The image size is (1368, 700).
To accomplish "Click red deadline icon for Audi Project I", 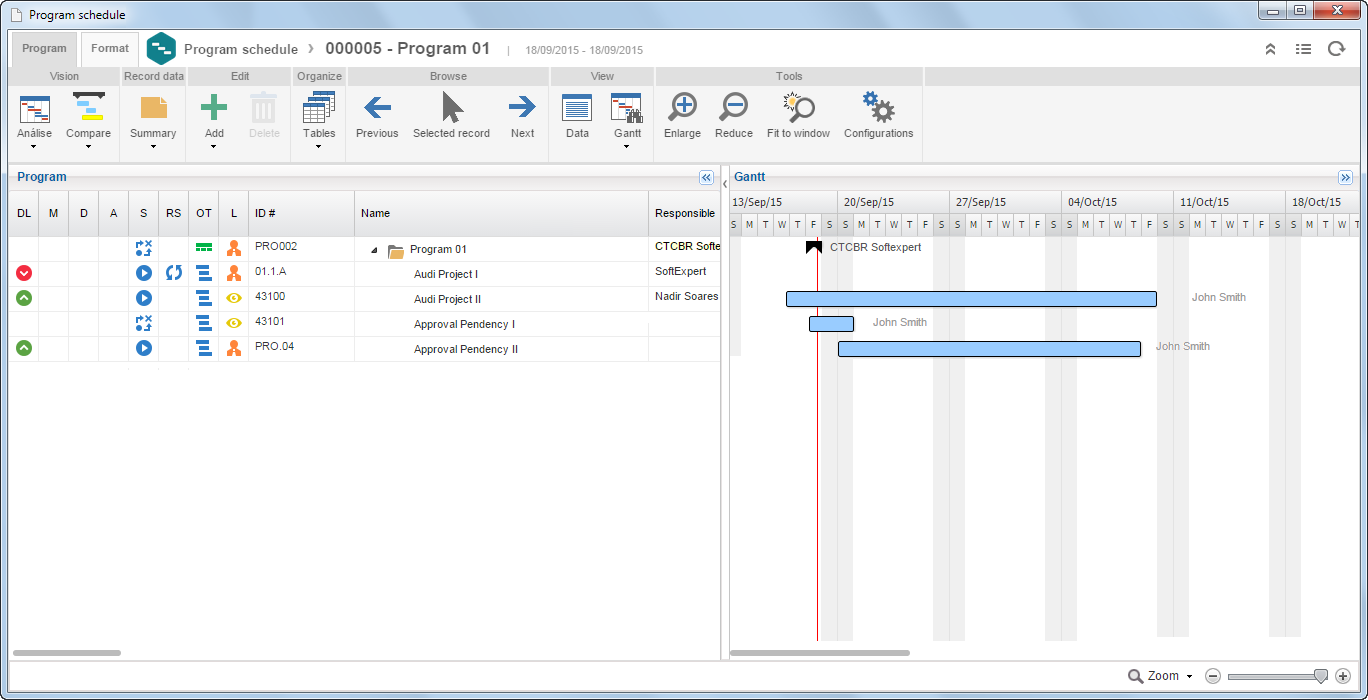I will [24, 272].
